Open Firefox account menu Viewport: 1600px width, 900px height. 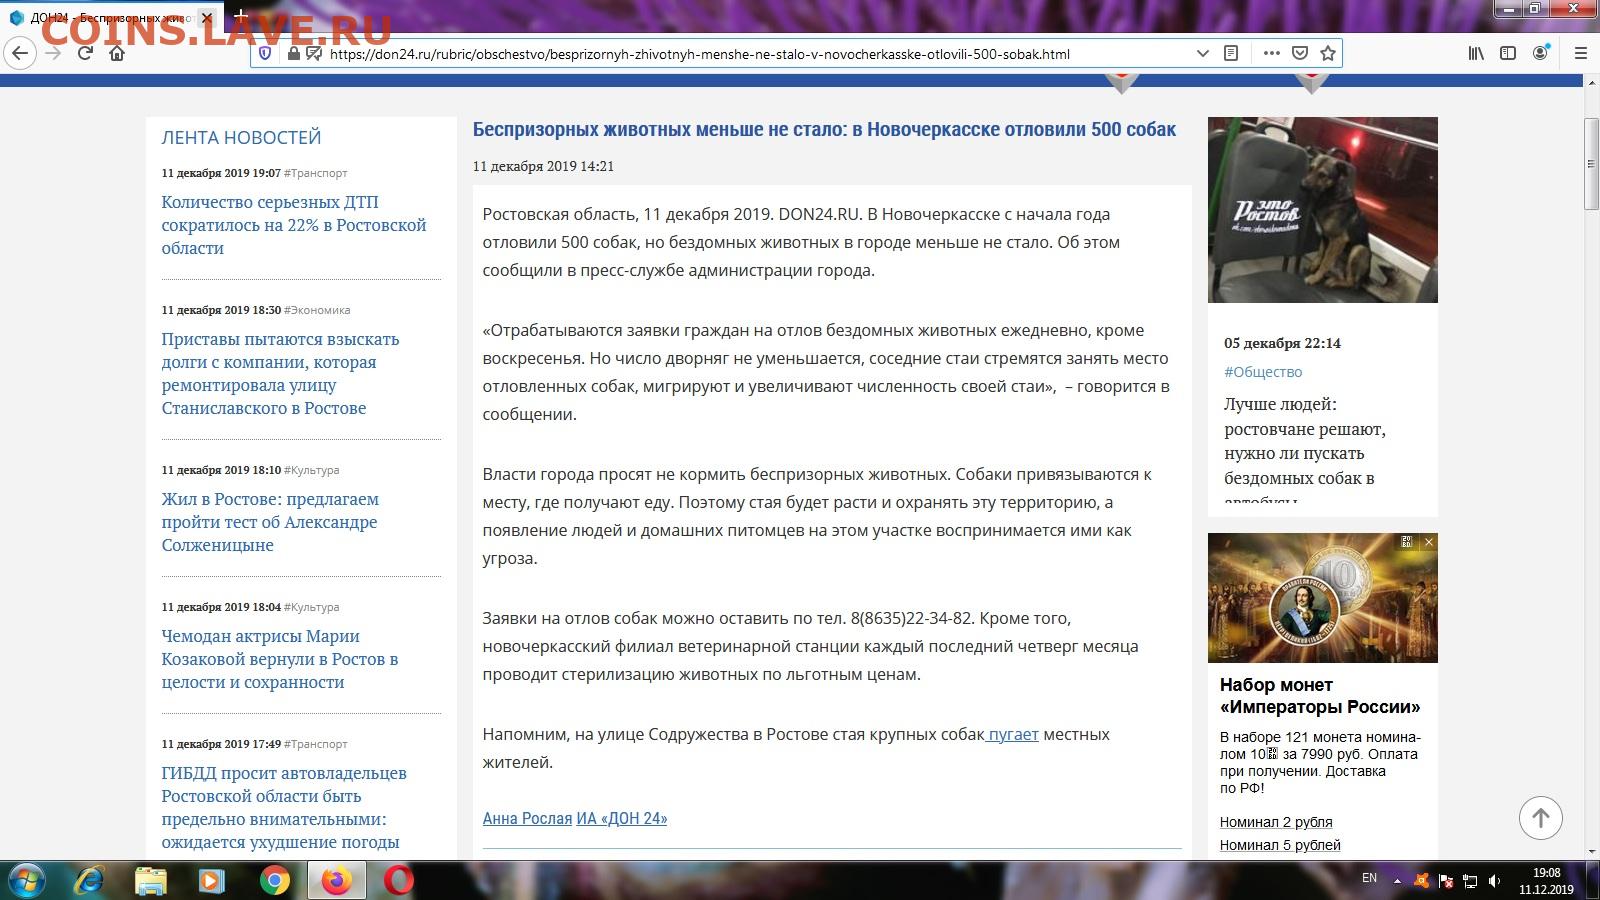(x=1541, y=52)
